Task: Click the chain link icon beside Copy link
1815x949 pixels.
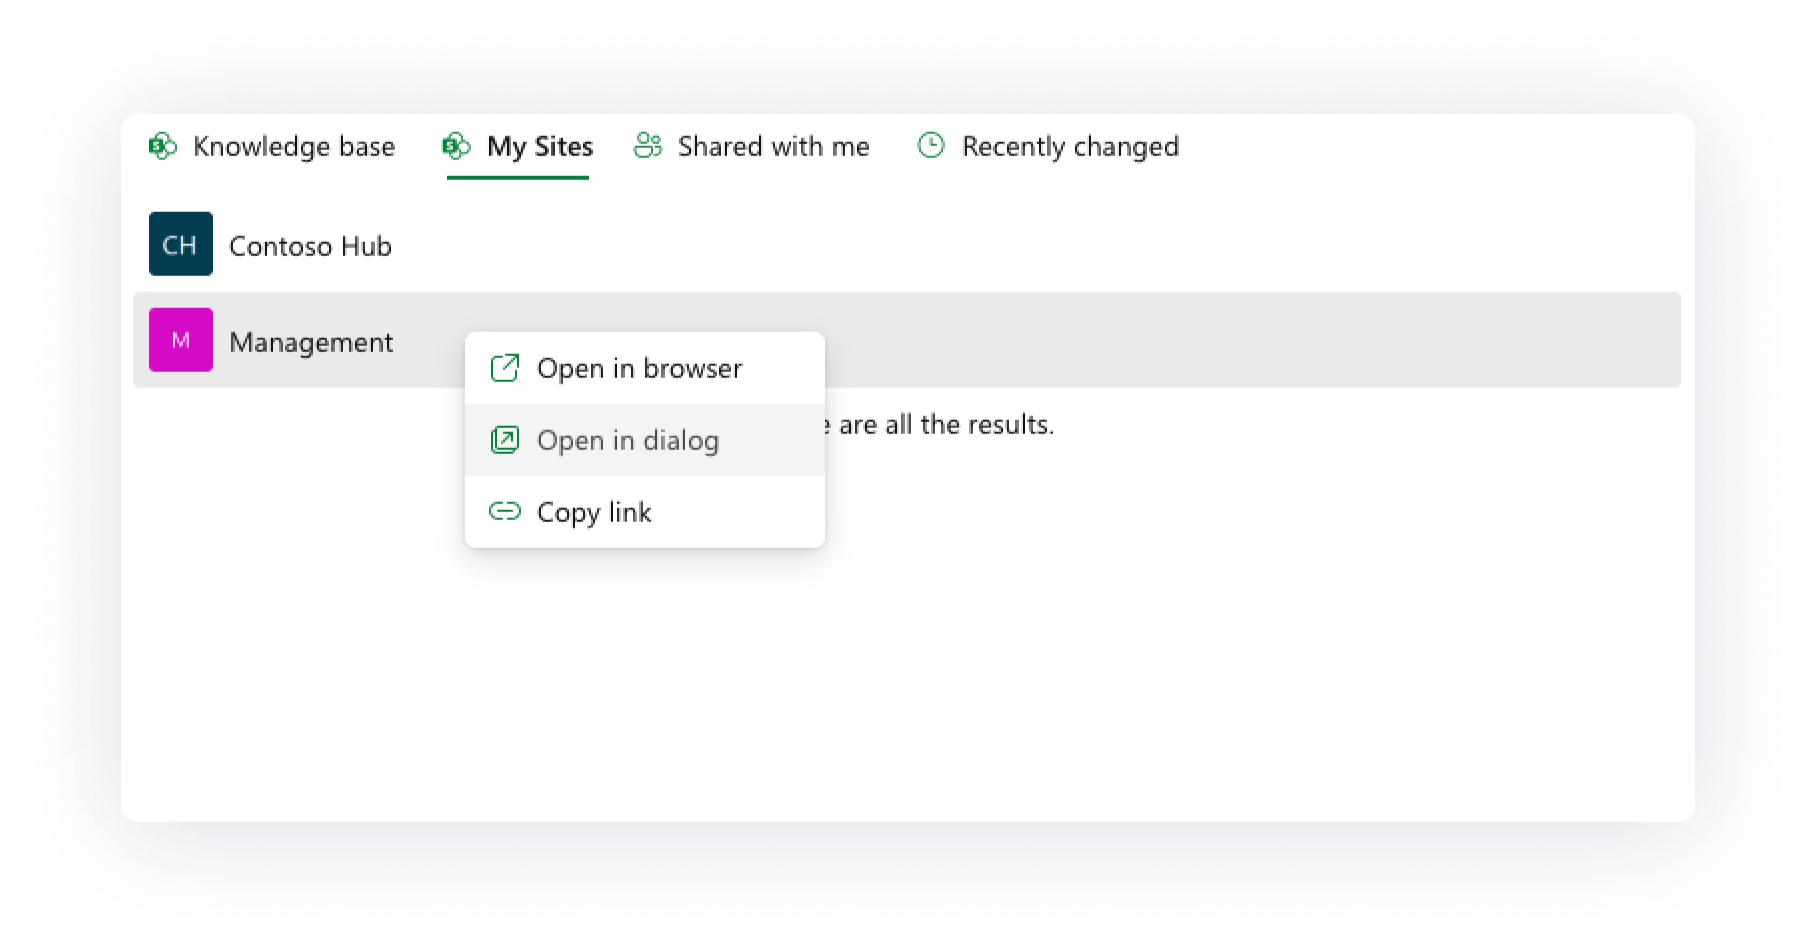Action: tap(505, 512)
